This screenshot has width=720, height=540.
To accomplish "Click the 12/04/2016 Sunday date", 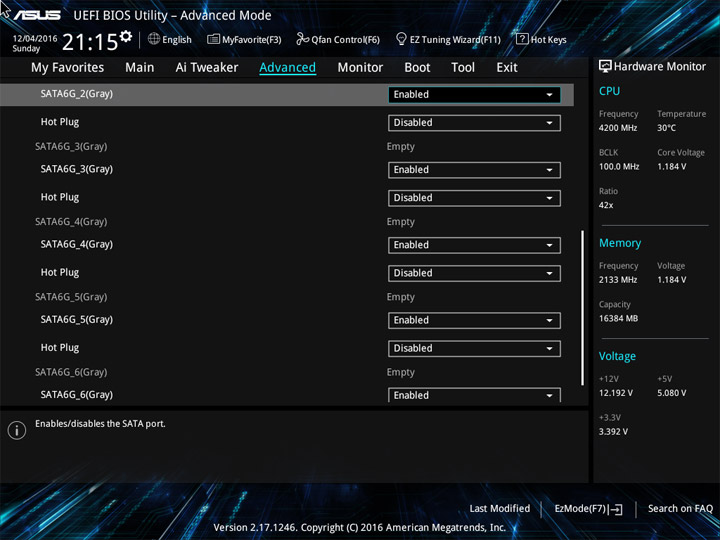I will tap(35, 43).
